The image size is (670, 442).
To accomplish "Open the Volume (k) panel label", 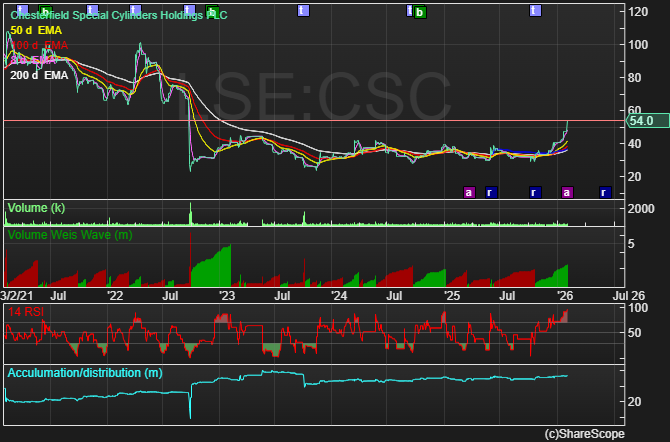I will tap(36, 208).
